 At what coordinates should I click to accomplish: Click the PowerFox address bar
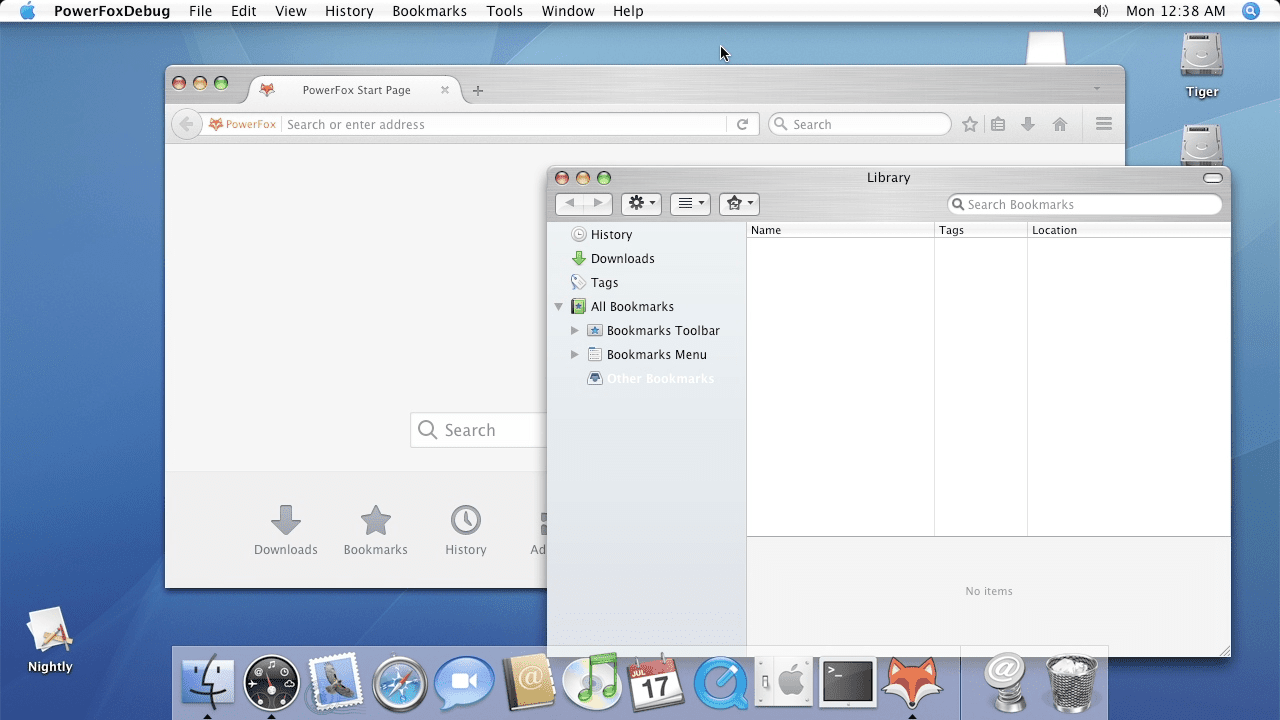tap(504, 124)
